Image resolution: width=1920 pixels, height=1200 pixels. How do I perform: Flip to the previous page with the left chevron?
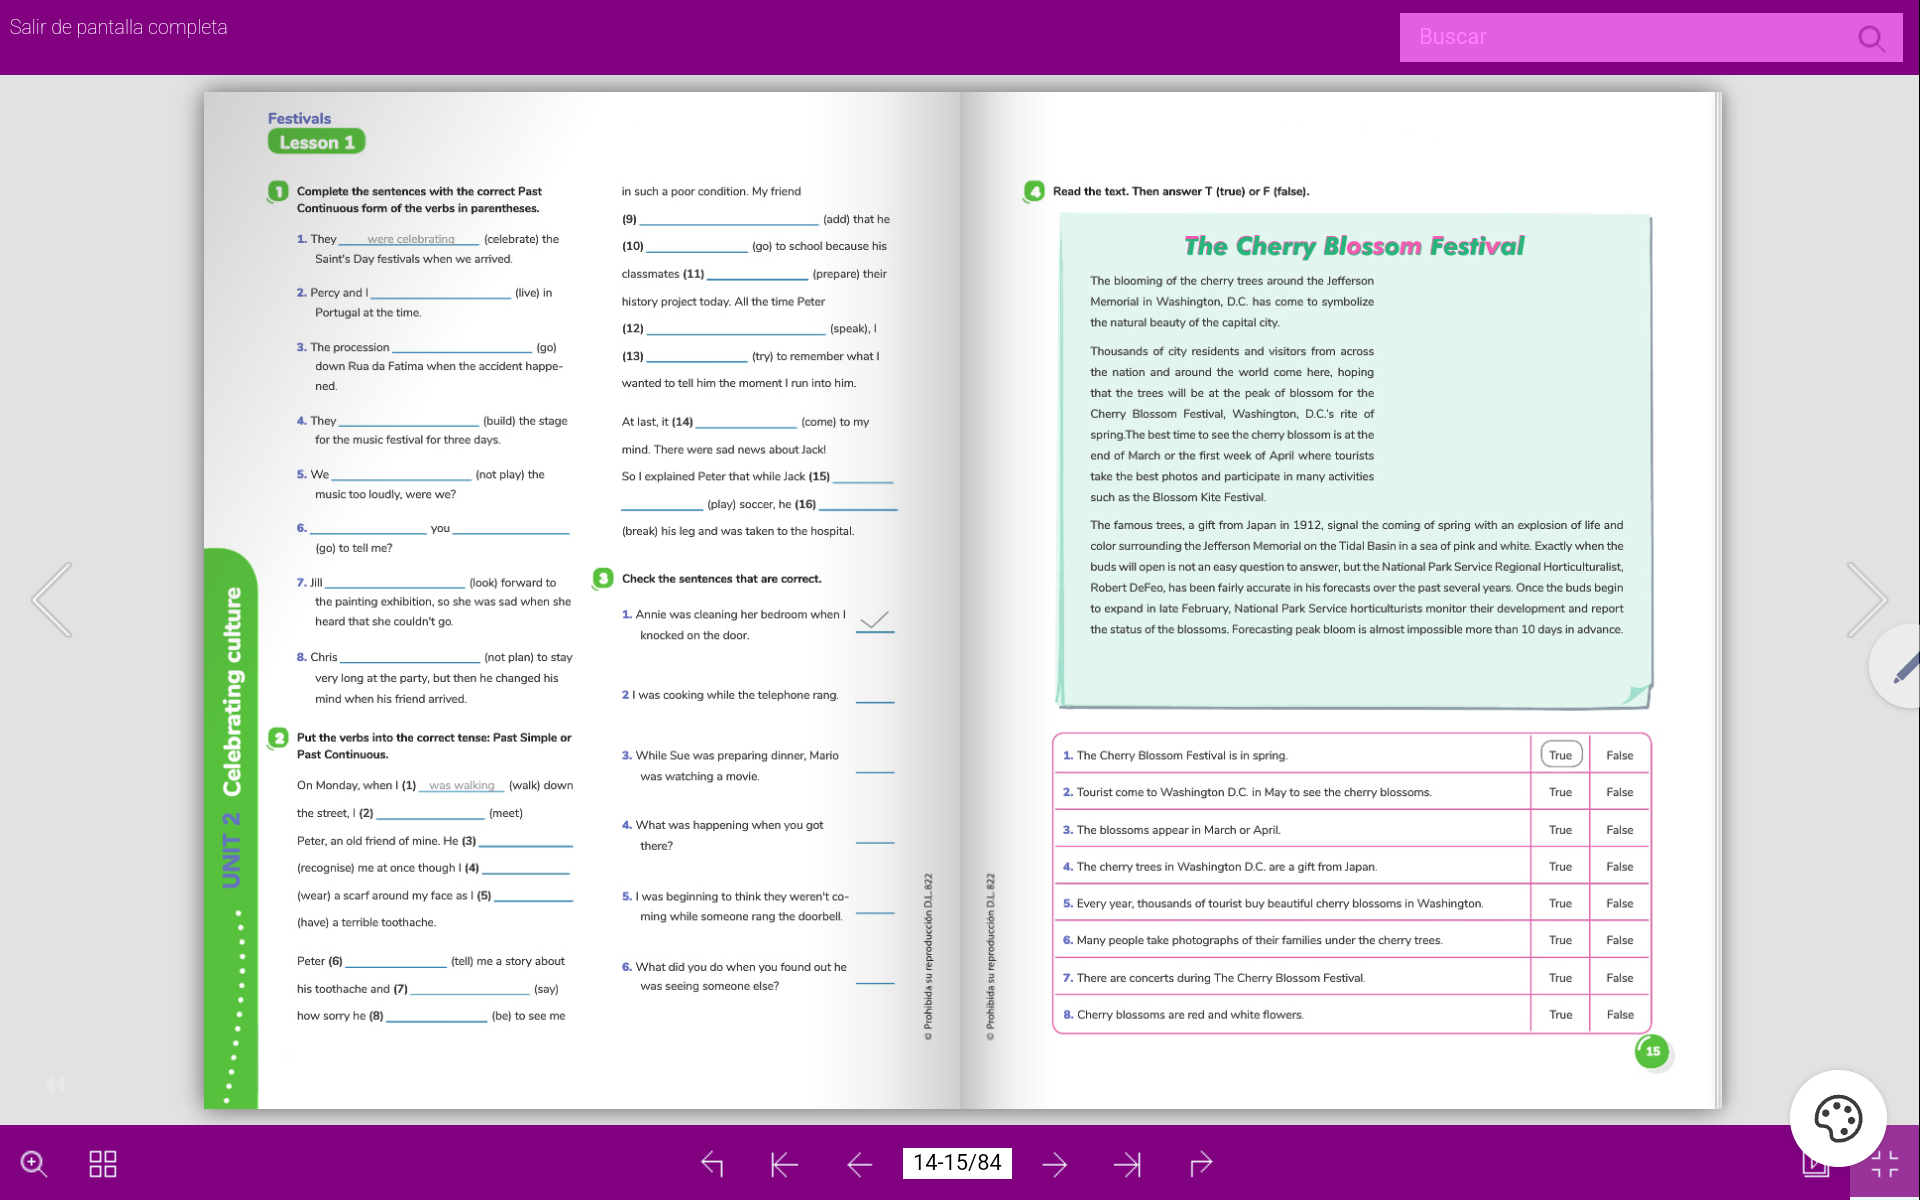[x=52, y=600]
